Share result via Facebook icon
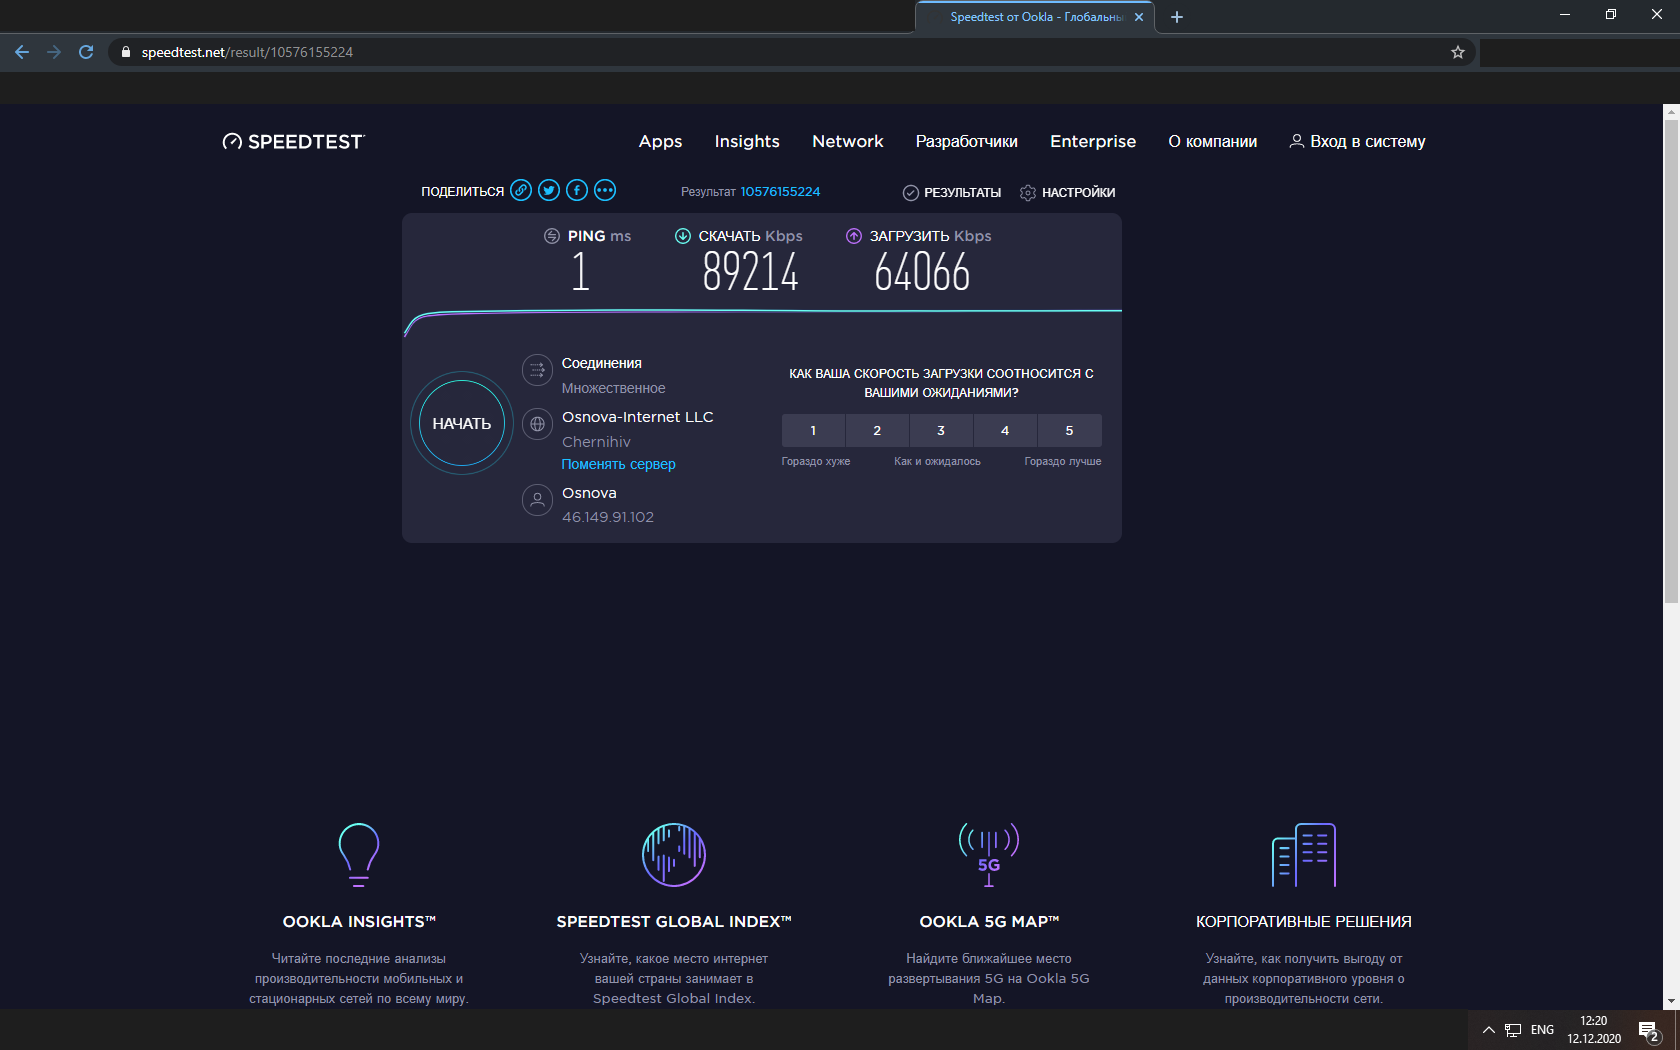Image resolution: width=1680 pixels, height=1050 pixels. tap(577, 191)
